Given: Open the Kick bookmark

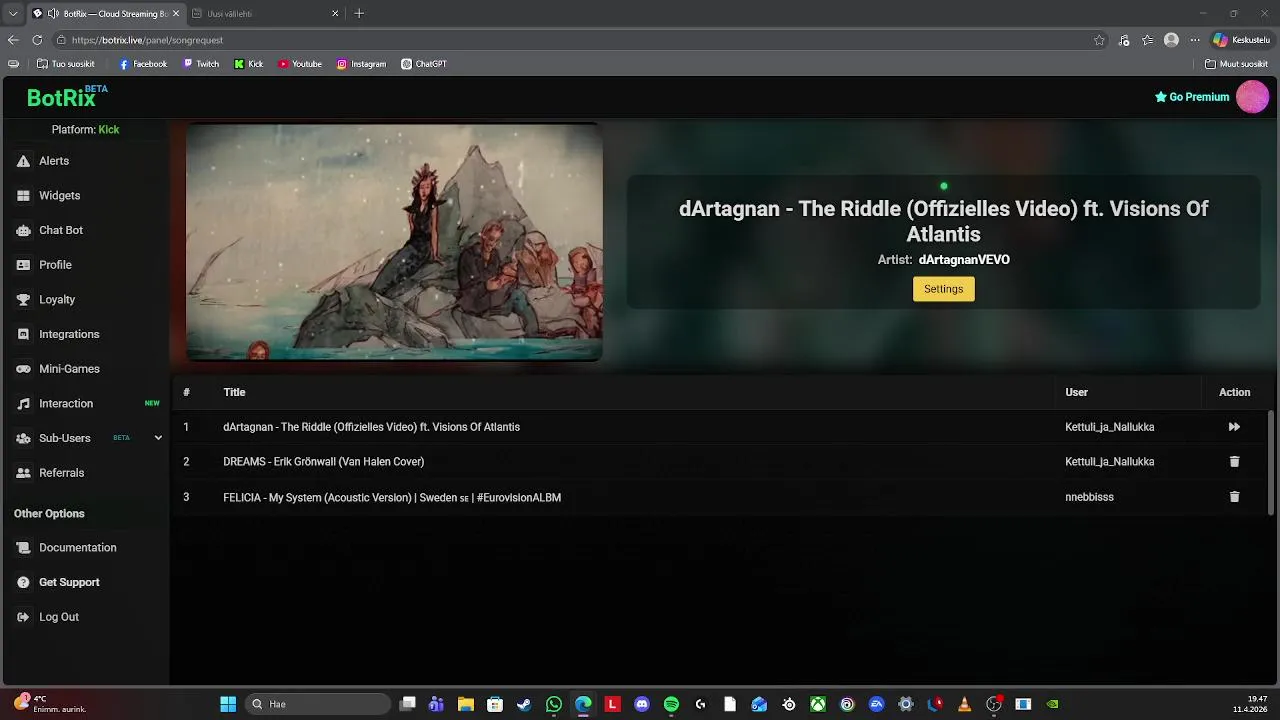Looking at the screenshot, I should tap(249, 64).
